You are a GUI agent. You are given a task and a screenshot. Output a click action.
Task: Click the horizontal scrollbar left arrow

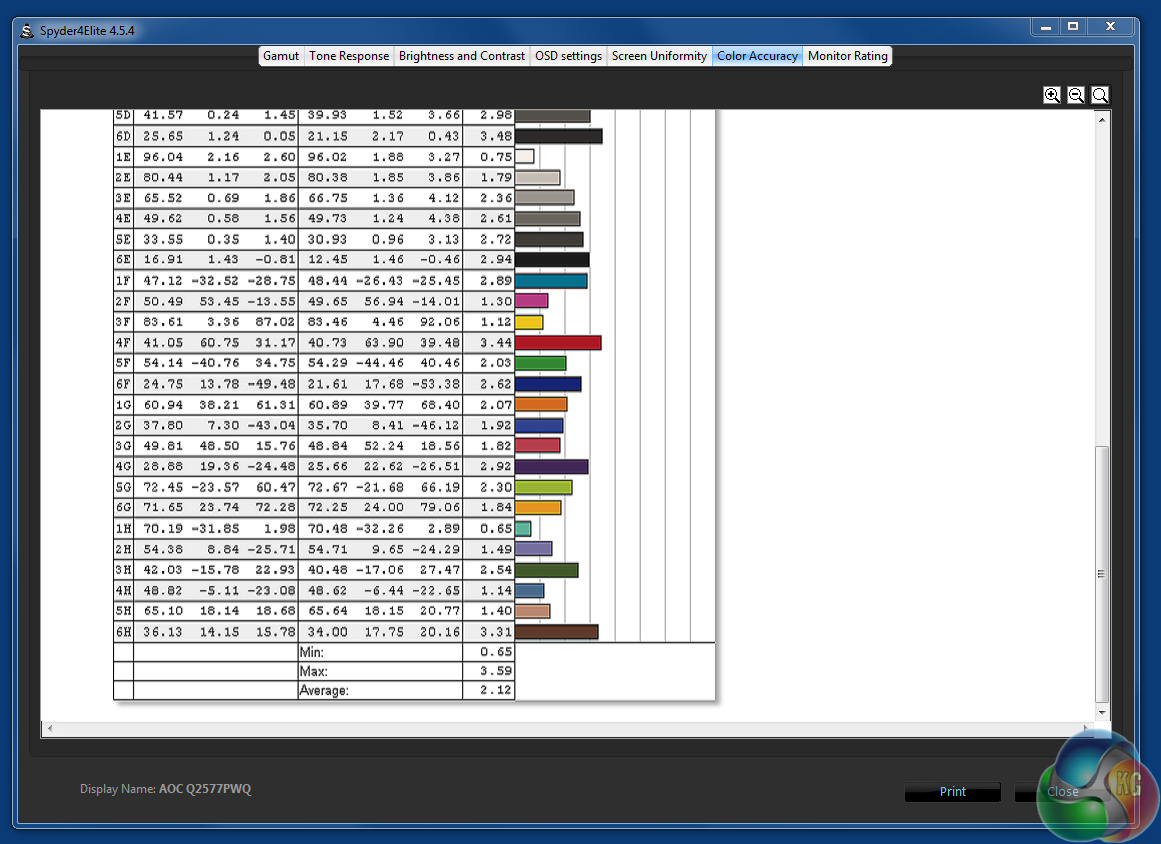50,729
